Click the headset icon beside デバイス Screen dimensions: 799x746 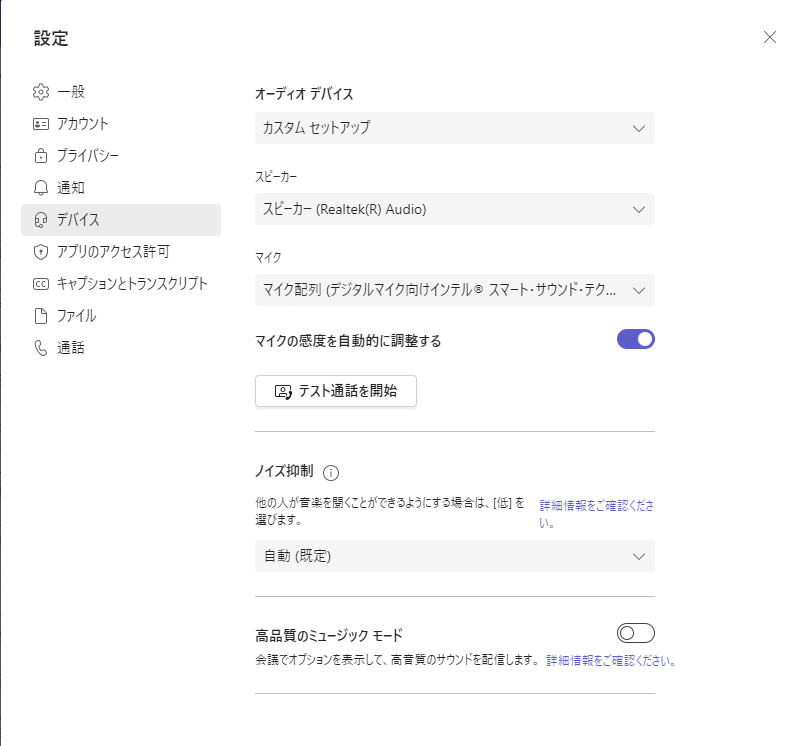pos(41,220)
